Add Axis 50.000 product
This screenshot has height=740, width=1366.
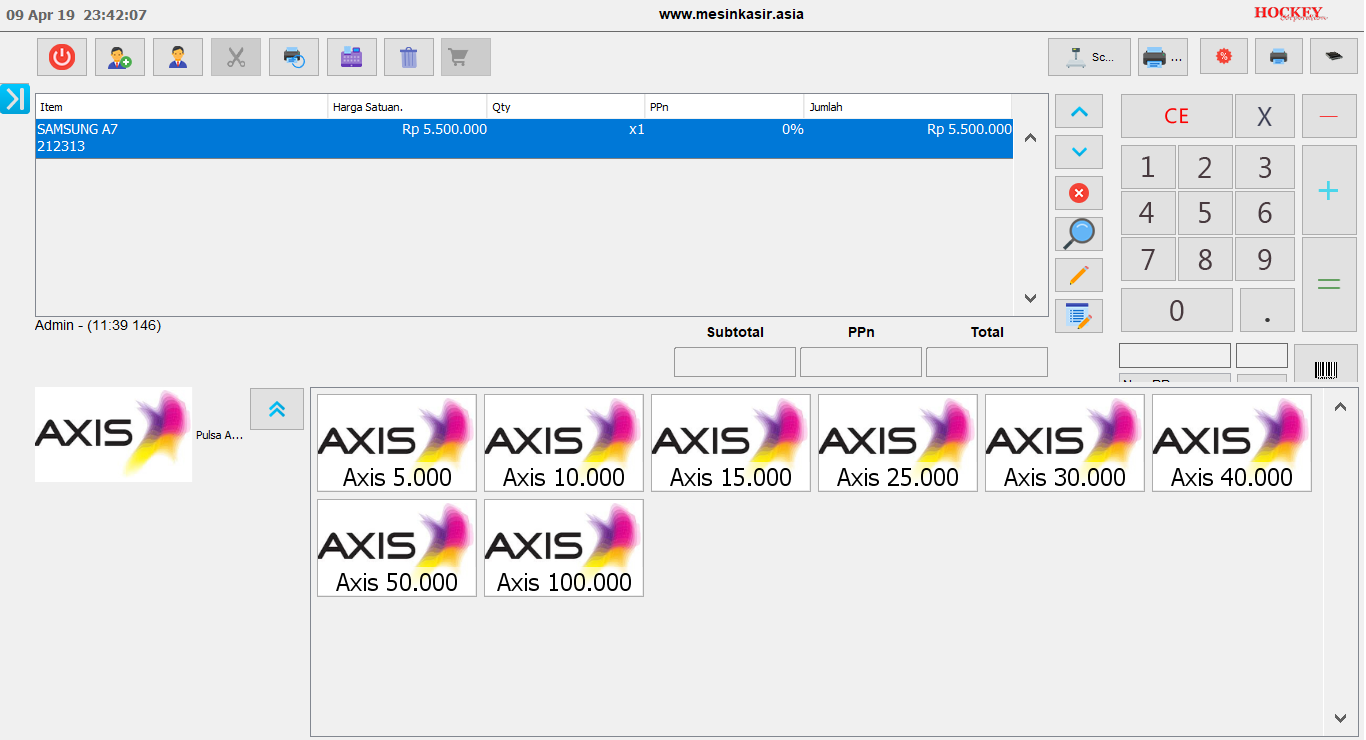coord(397,548)
